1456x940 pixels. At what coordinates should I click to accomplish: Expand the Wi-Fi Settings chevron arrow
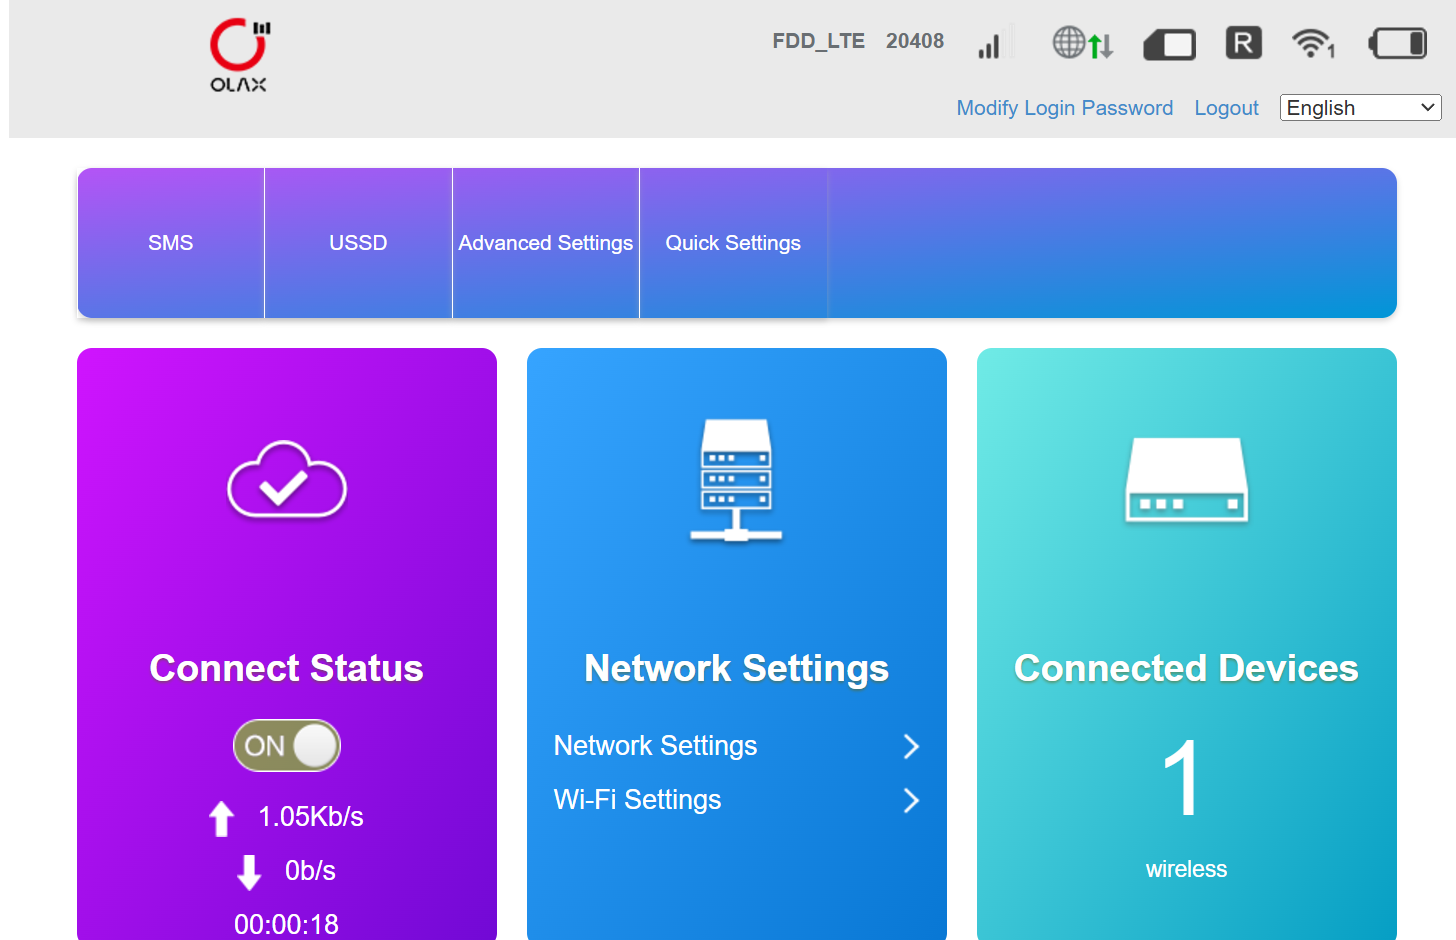point(911,800)
